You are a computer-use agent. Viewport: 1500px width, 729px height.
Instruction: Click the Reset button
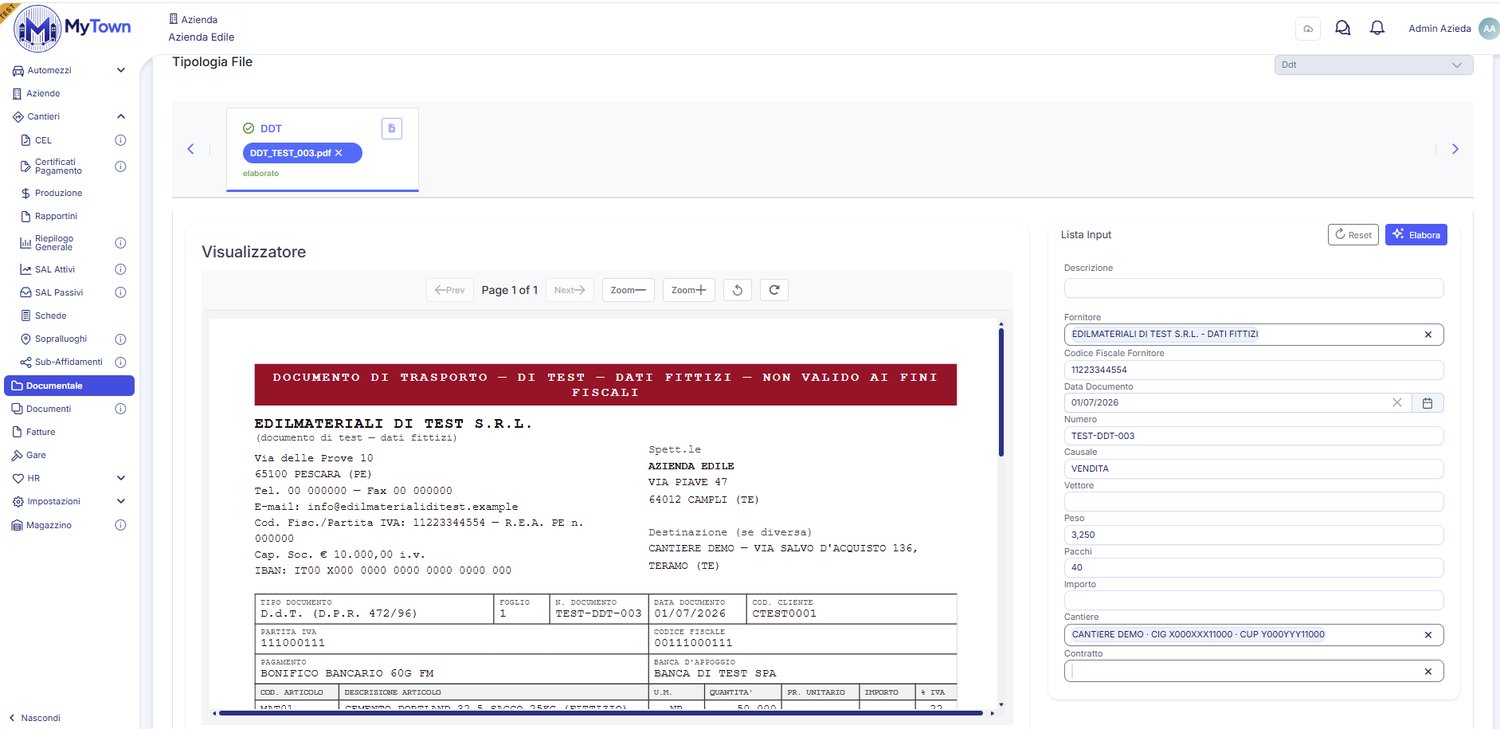1352,235
